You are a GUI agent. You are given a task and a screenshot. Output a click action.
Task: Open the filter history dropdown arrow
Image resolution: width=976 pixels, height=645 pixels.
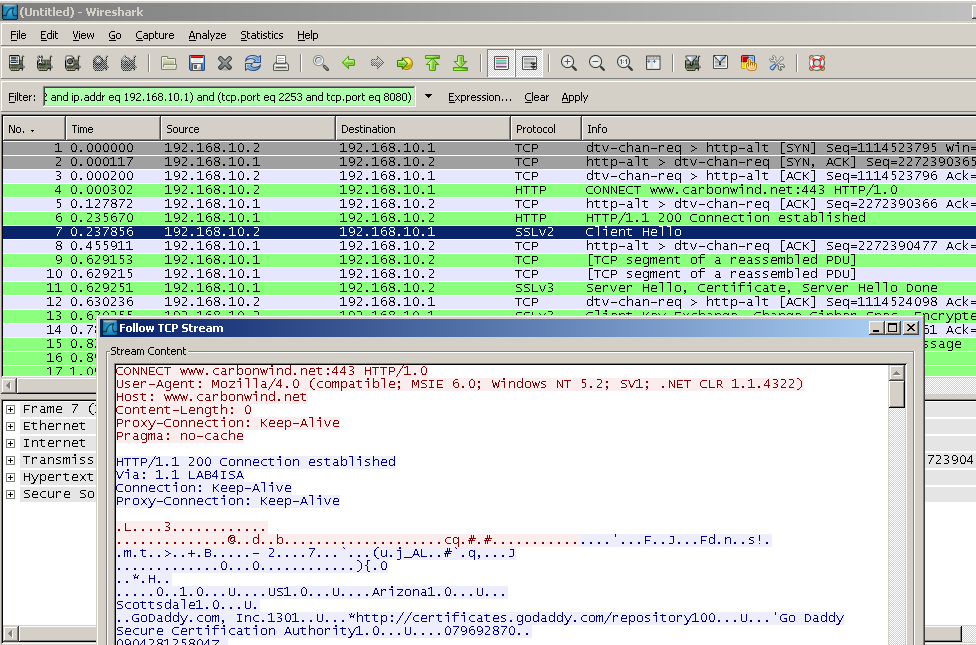(428, 97)
